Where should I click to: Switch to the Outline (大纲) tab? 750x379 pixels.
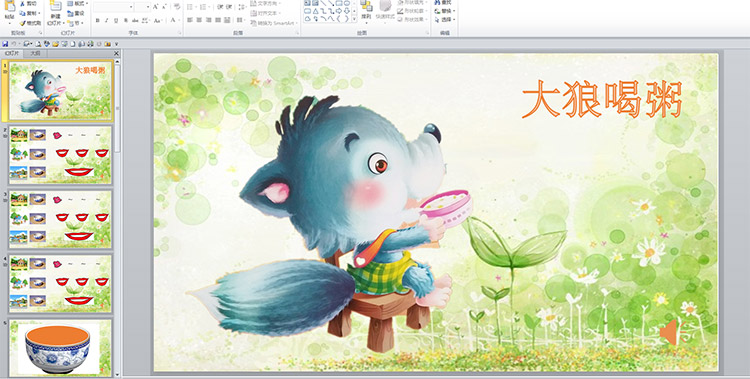coord(35,54)
